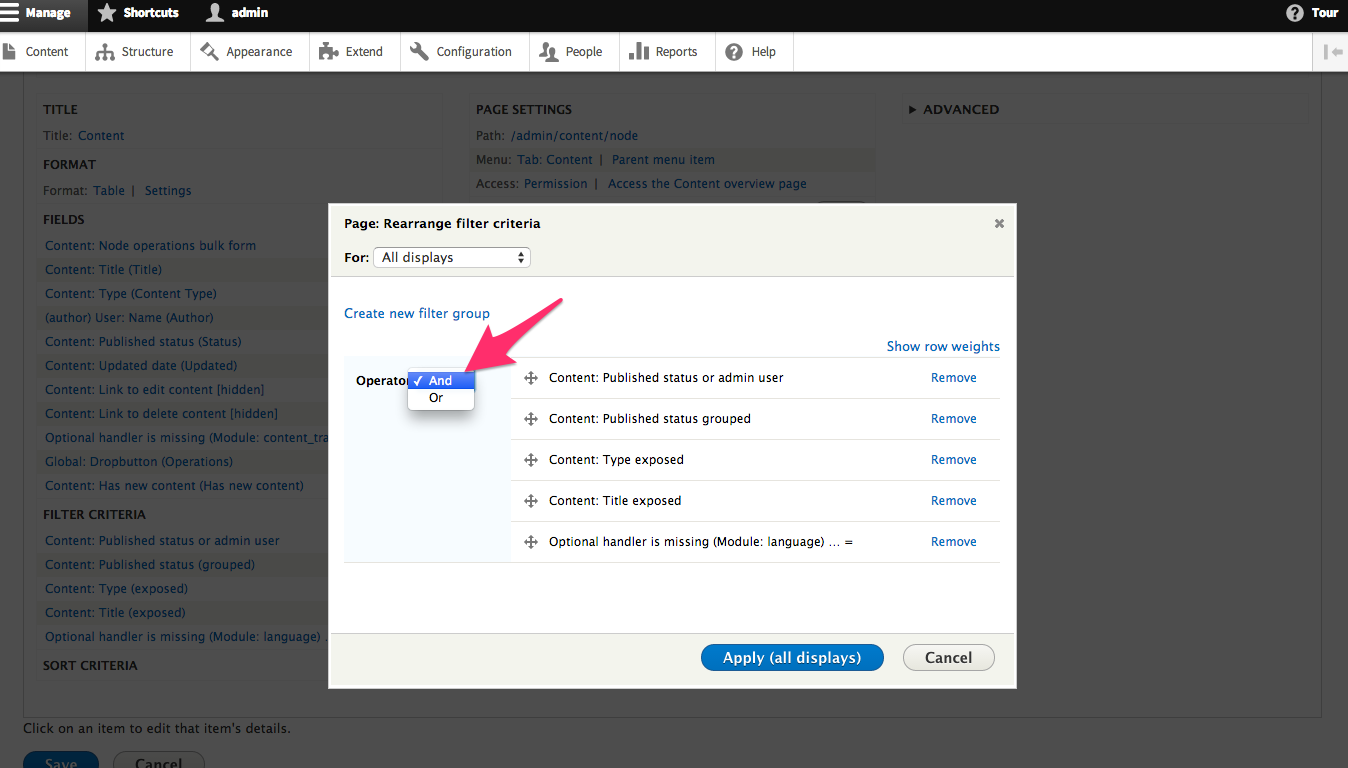Click the Parent menu item link
Screen dimensions: 1348x768
pyautogui.click(x=663, y=160)
